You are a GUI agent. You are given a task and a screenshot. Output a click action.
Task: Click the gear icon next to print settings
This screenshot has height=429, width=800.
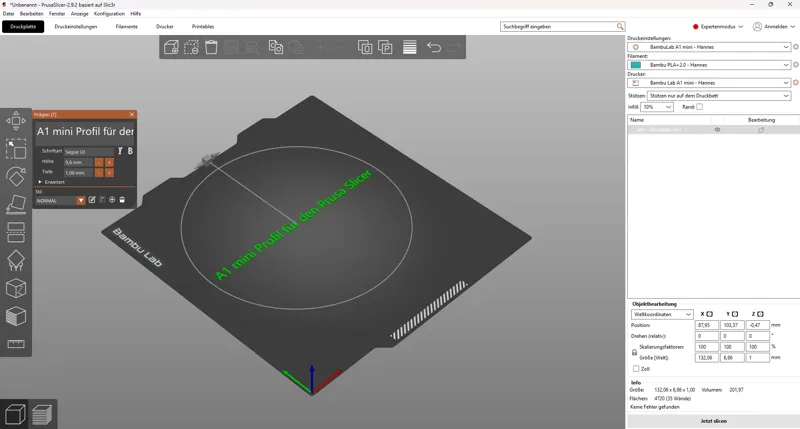[x=795, y=47]
